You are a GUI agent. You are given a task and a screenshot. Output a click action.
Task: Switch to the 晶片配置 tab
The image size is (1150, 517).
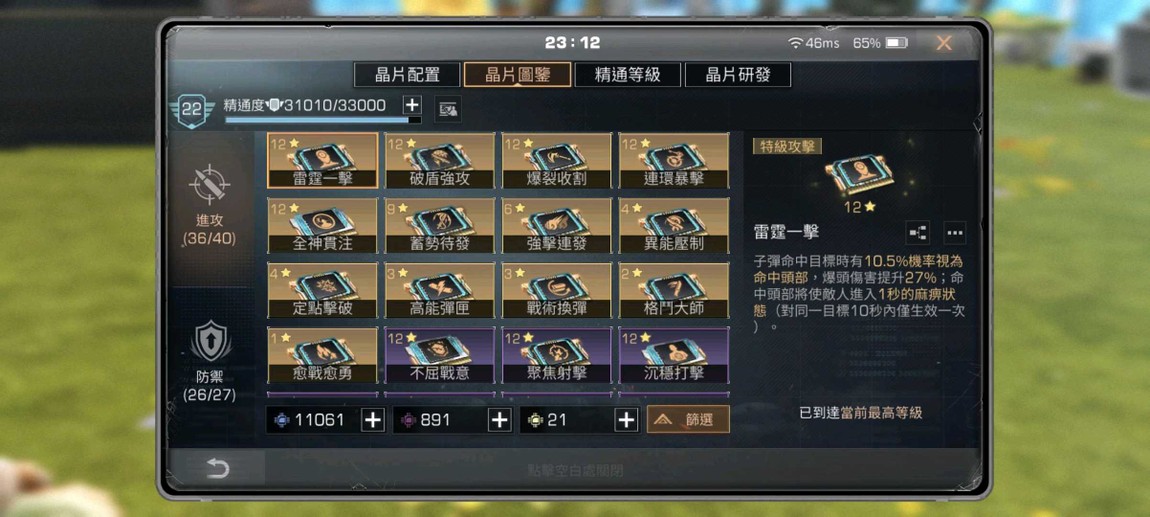pyautogui.click(x=407, y=75)
